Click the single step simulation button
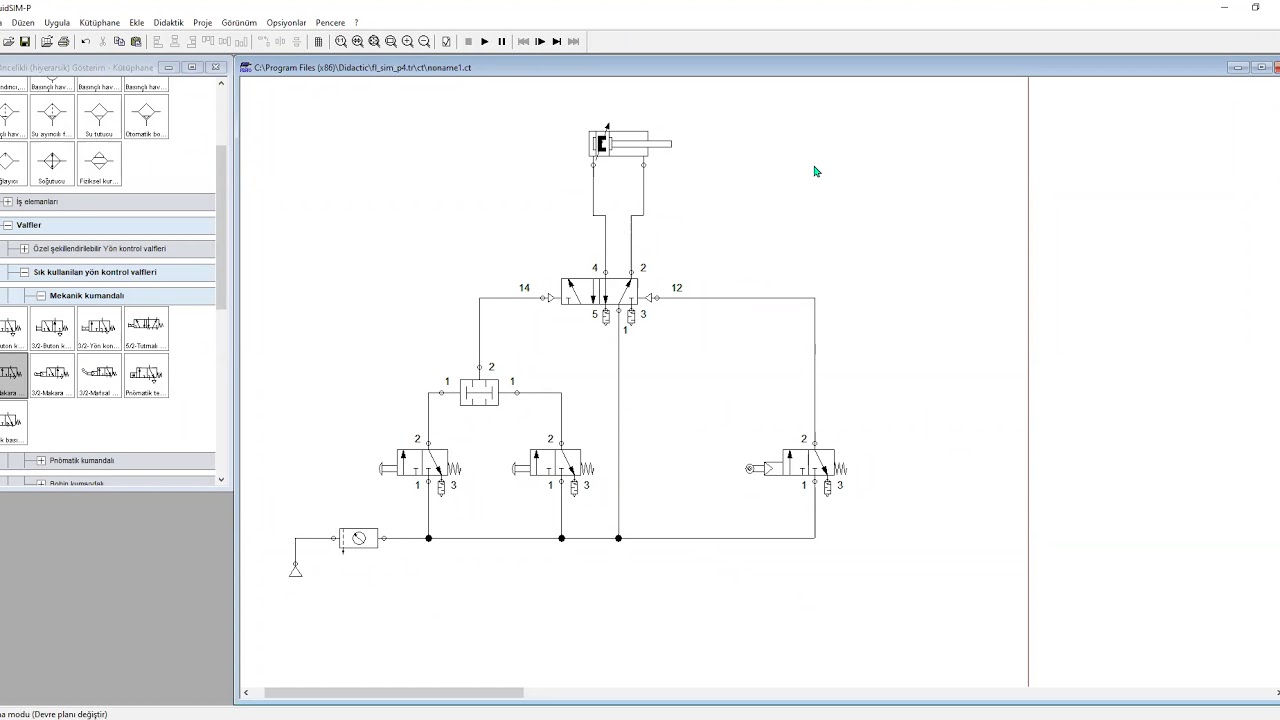Screen dimensions: 1280x720 [540, 42]
